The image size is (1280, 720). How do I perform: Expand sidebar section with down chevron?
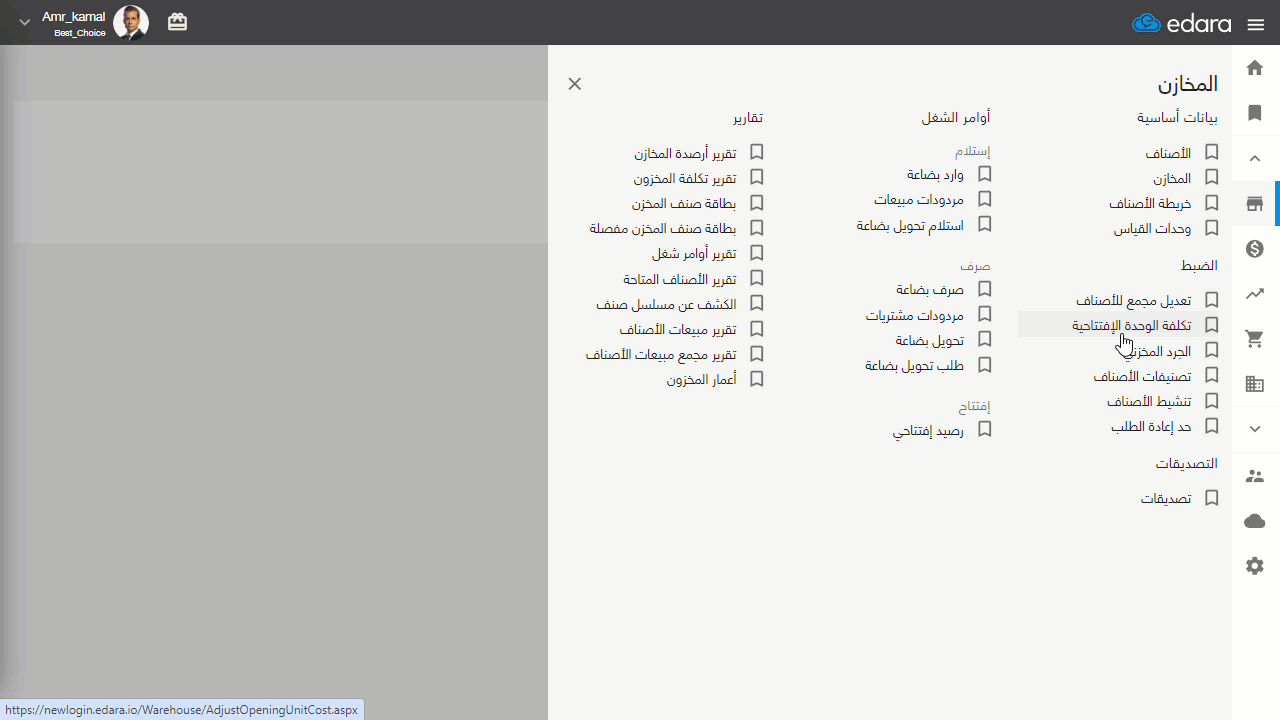pyautogui.click(x=1255, y=429)
